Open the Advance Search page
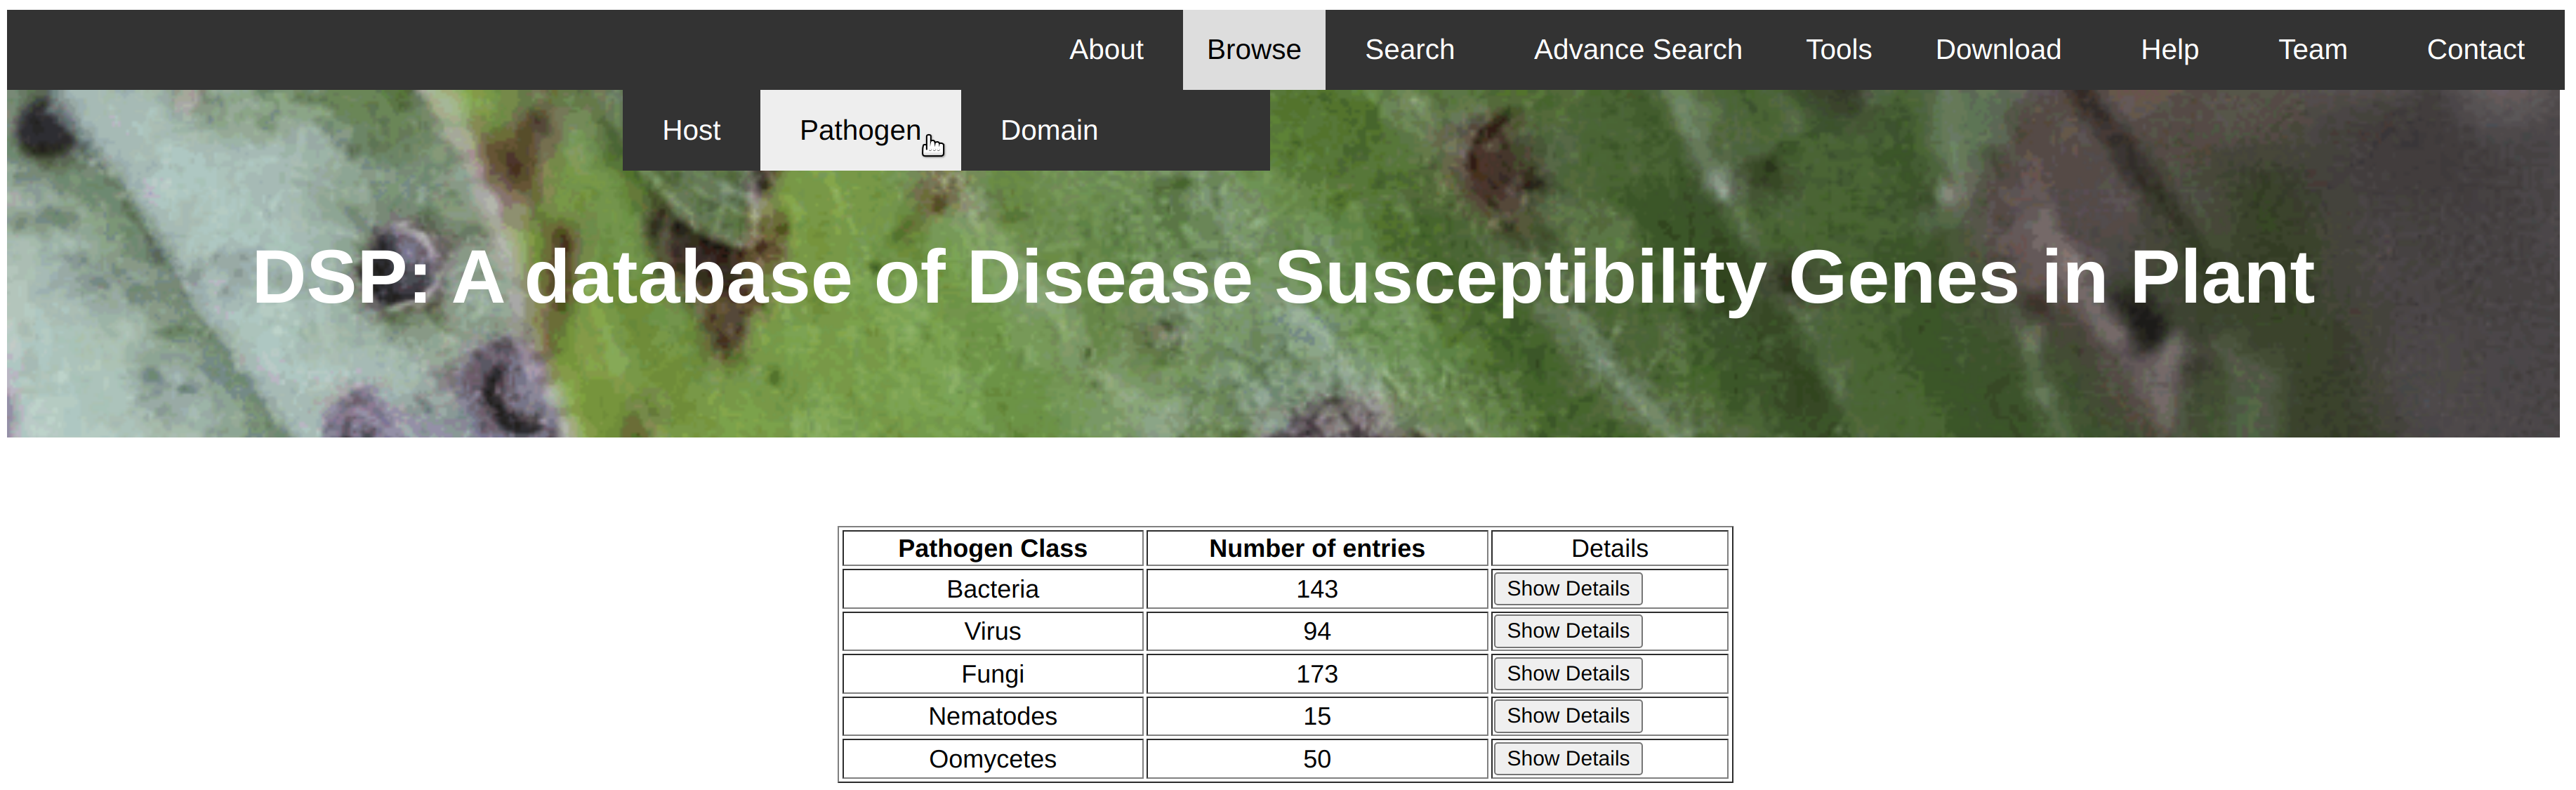2576x790 pixels. 1637,49
